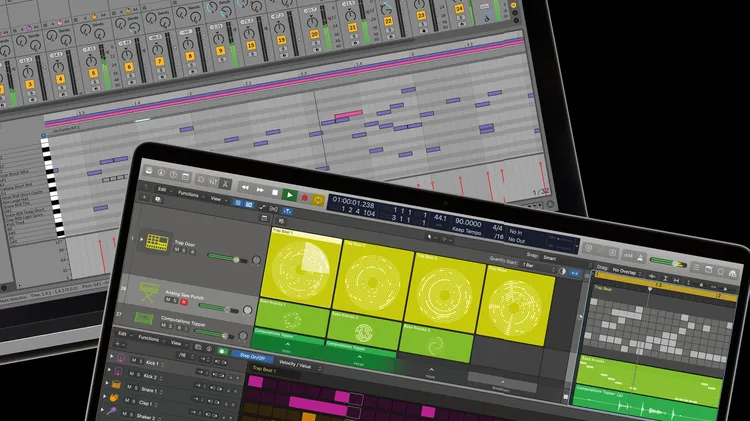Select the Bass Knocks 1 green cell

click(x=292, y=317)
